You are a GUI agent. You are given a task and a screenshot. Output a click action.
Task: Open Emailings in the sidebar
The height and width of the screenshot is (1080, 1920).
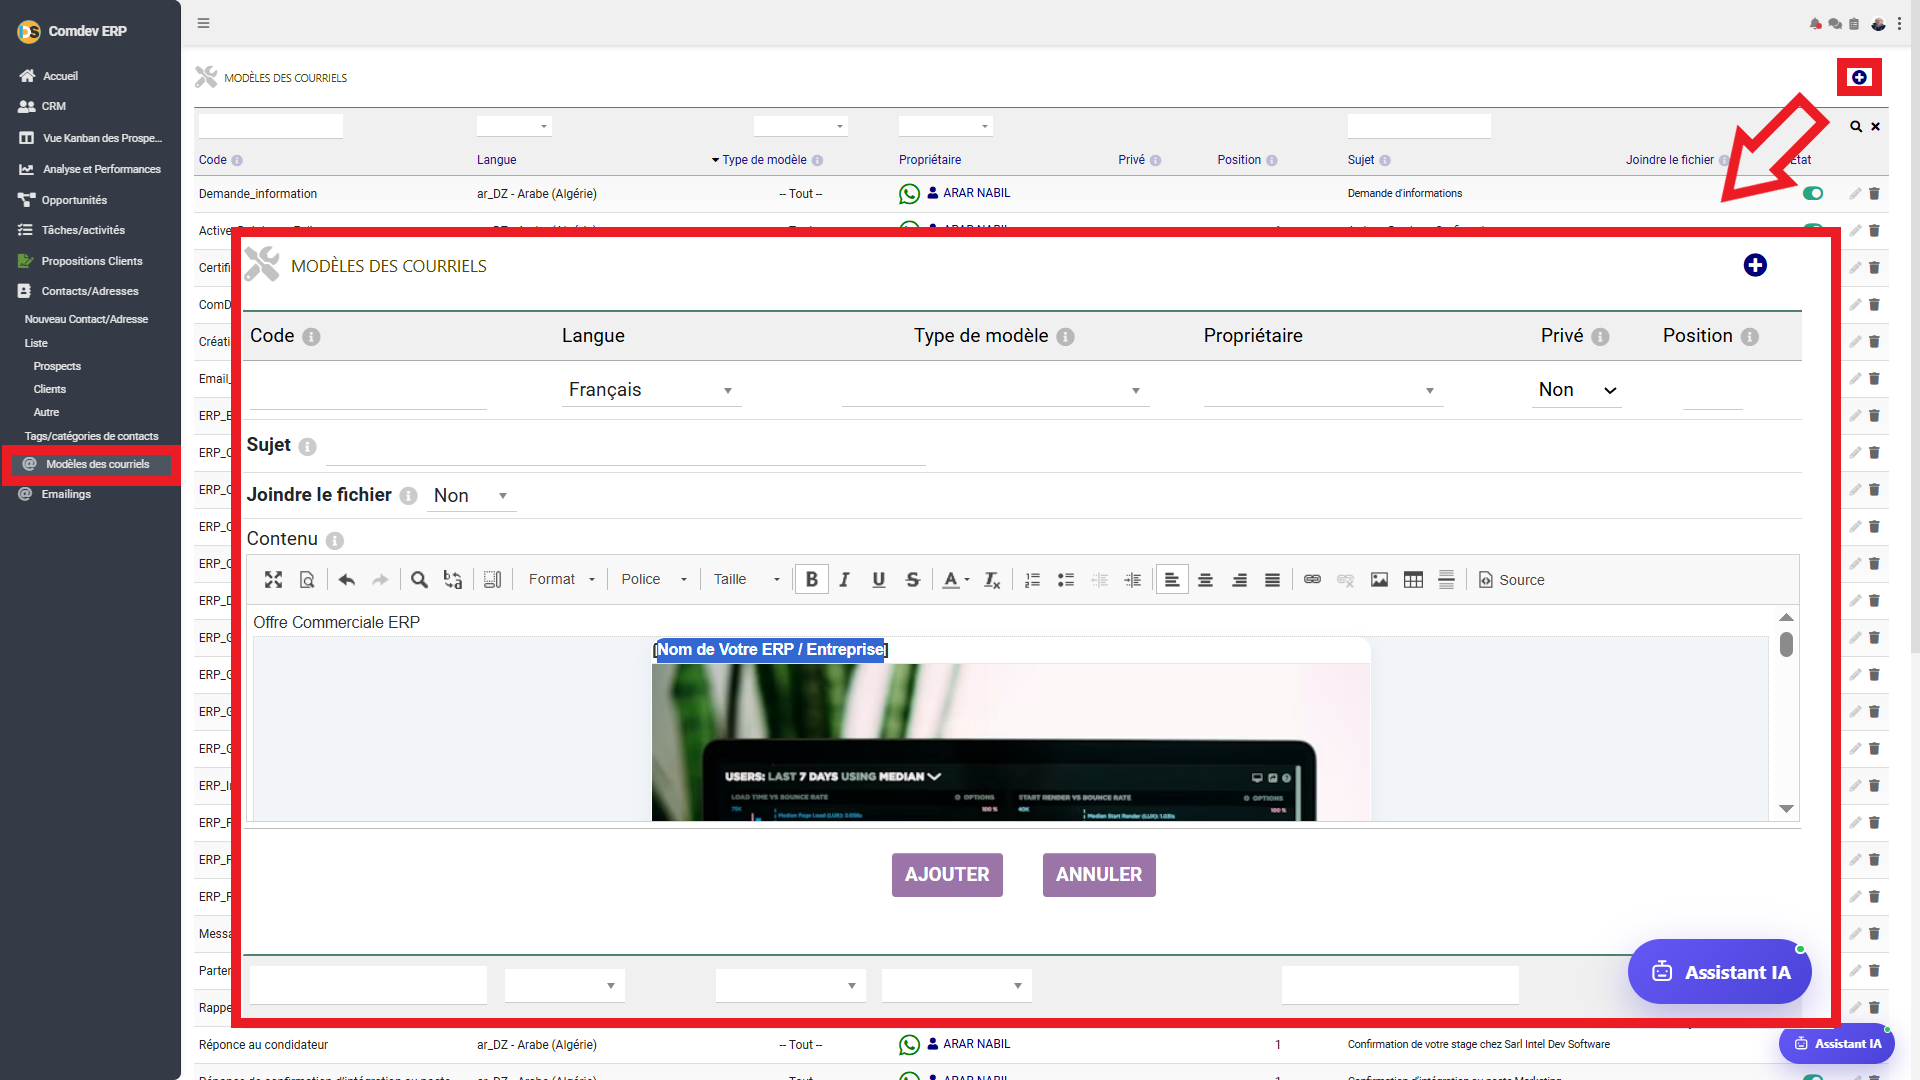point(66,494)
